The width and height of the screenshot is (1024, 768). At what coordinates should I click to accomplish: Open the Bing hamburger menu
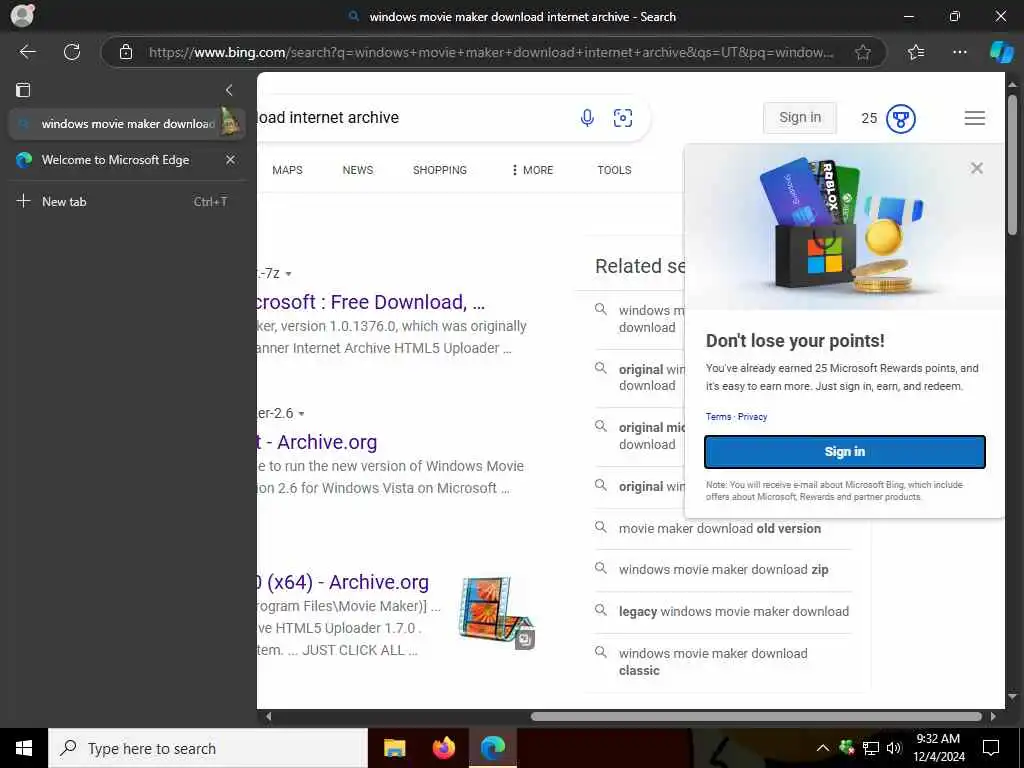click(x=975, y=118)
